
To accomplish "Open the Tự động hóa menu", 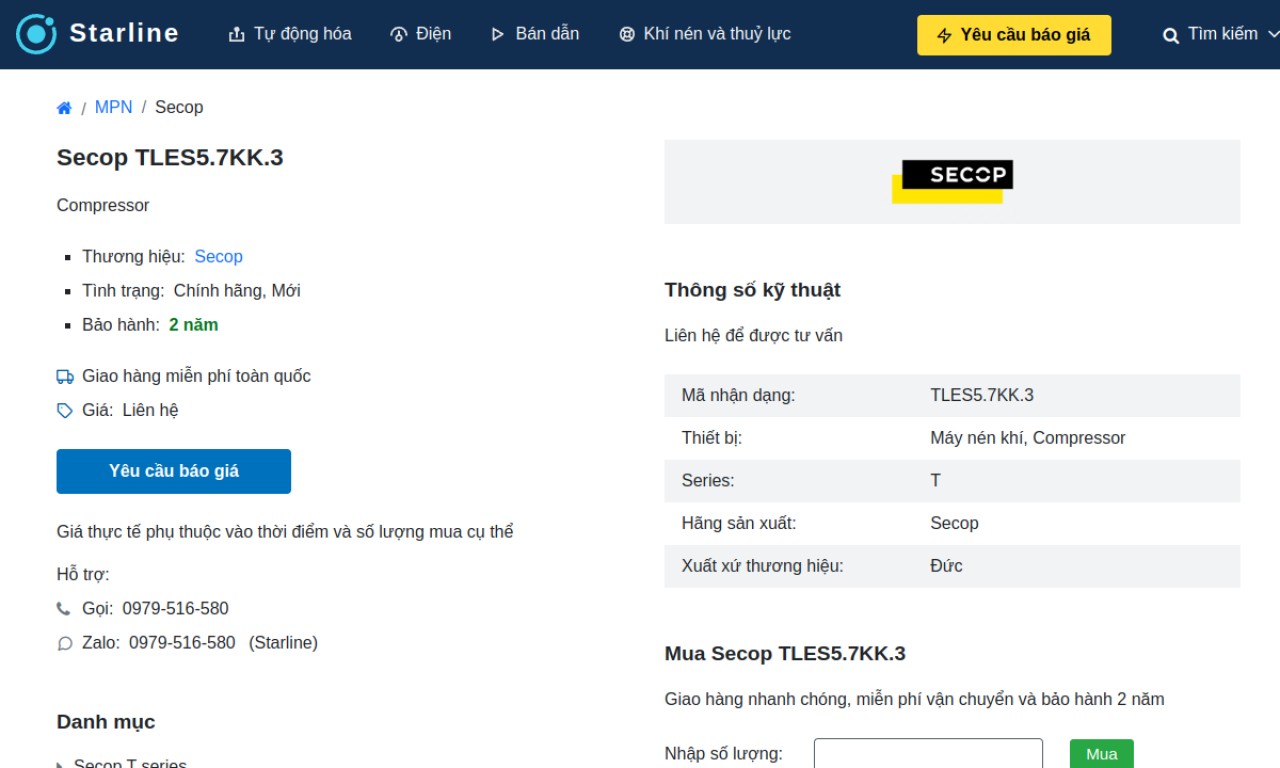I will click(x=291, y=34).
